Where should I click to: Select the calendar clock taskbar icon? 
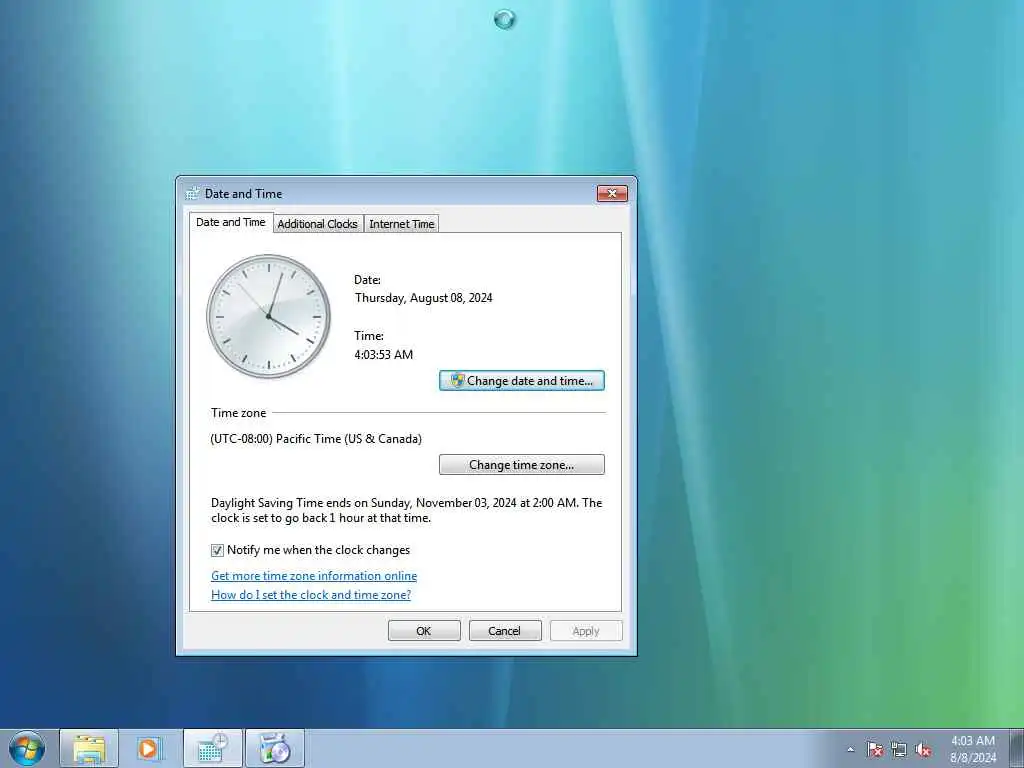pyautogui.click(x=213, y=748)
